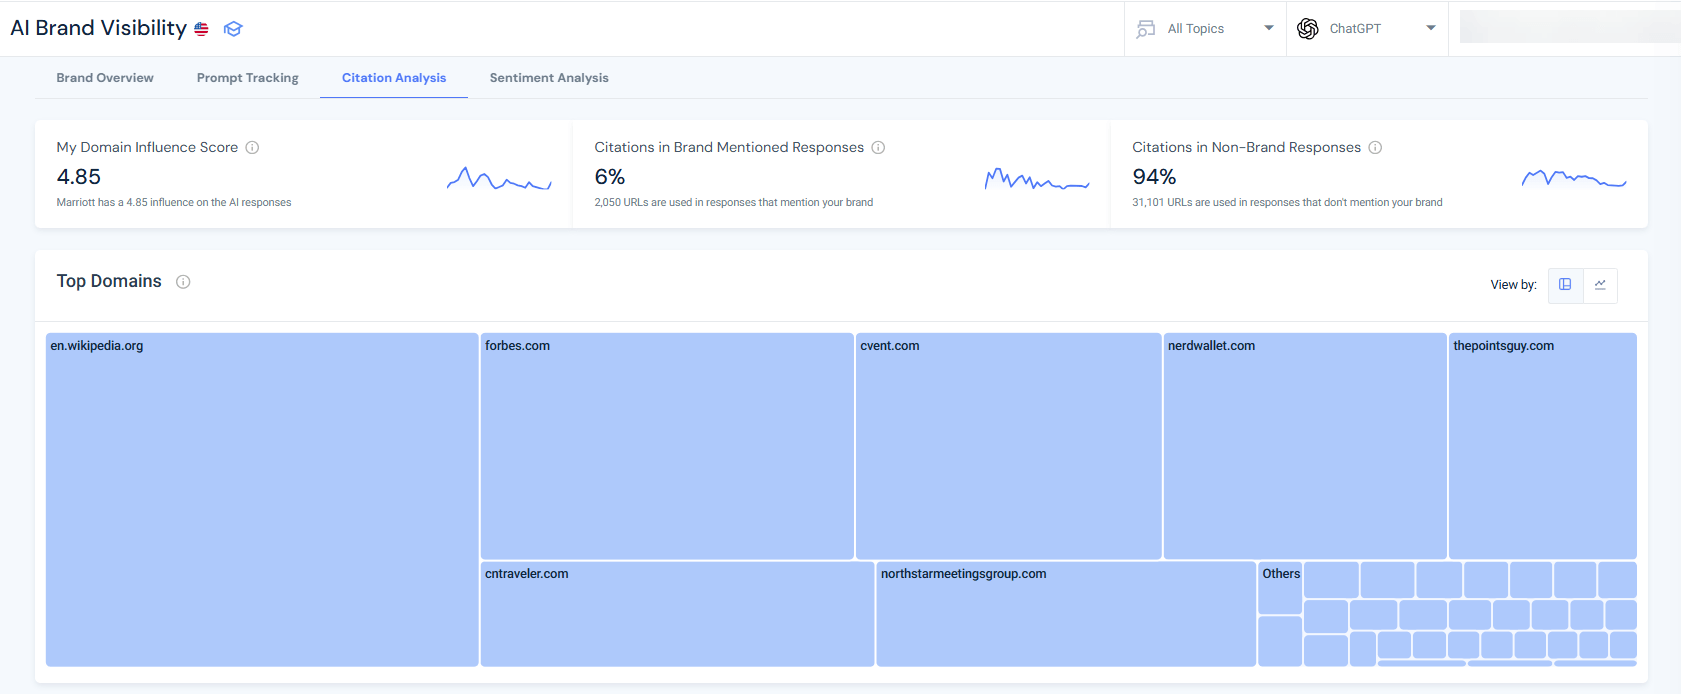Expand the ChatGPT model dropdown
The height and width of the screenshot is (694, 1681).
click(1431, 28)
